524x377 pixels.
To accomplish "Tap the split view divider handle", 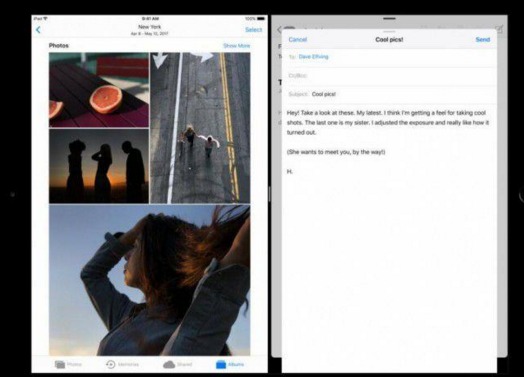I will [269, 194].
